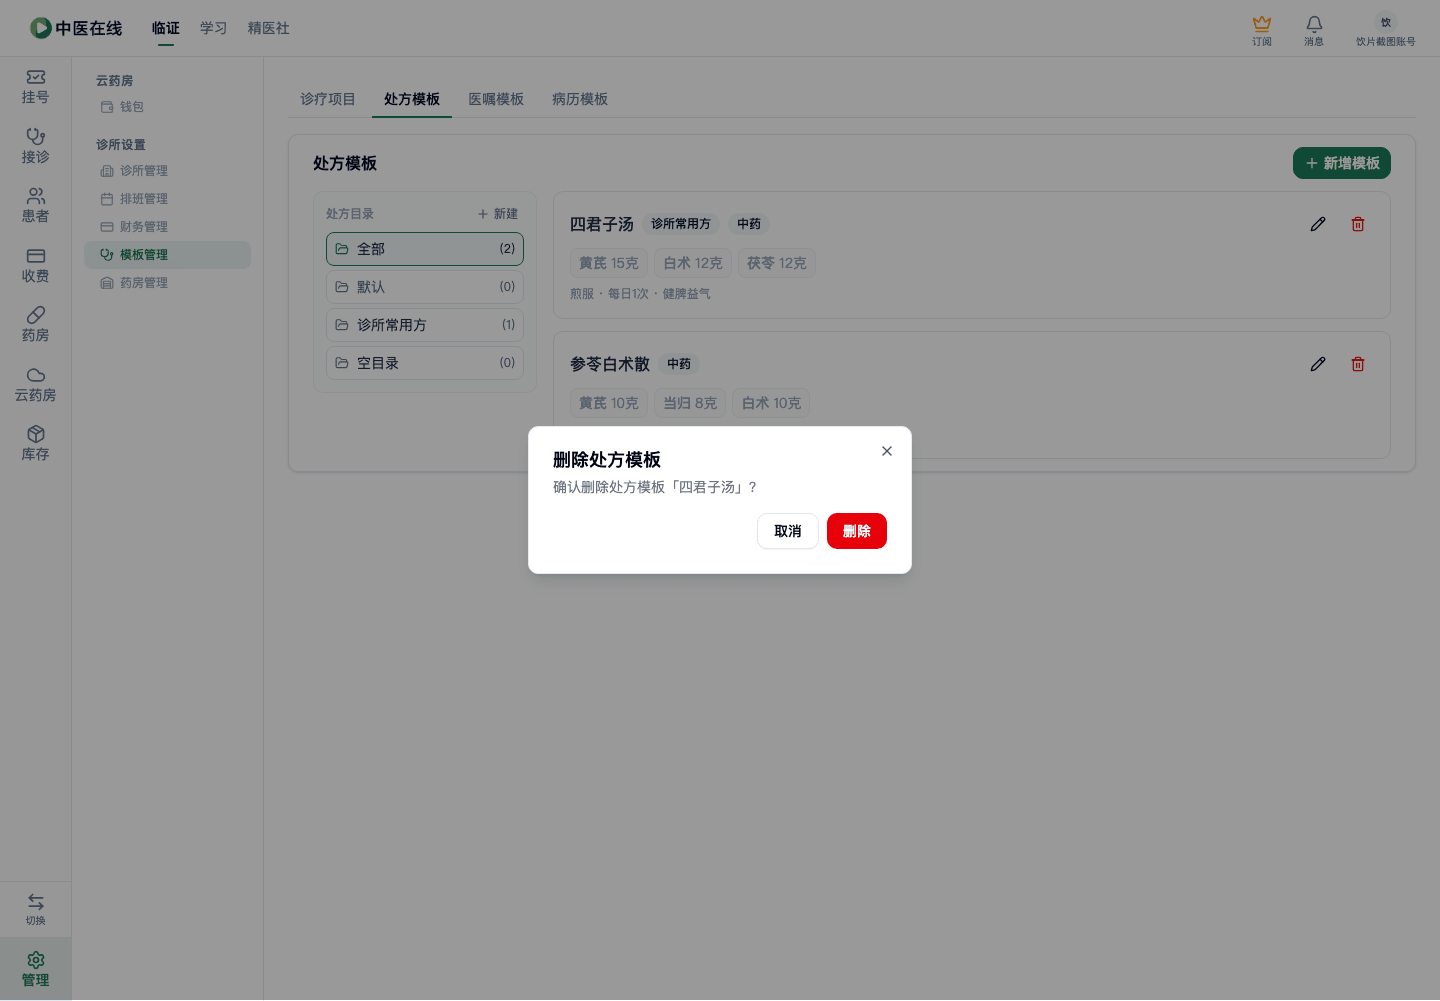The image size is (1440, 1001).
Task: Open the 消息 bell icon
Action: (x=1314, y=30)
